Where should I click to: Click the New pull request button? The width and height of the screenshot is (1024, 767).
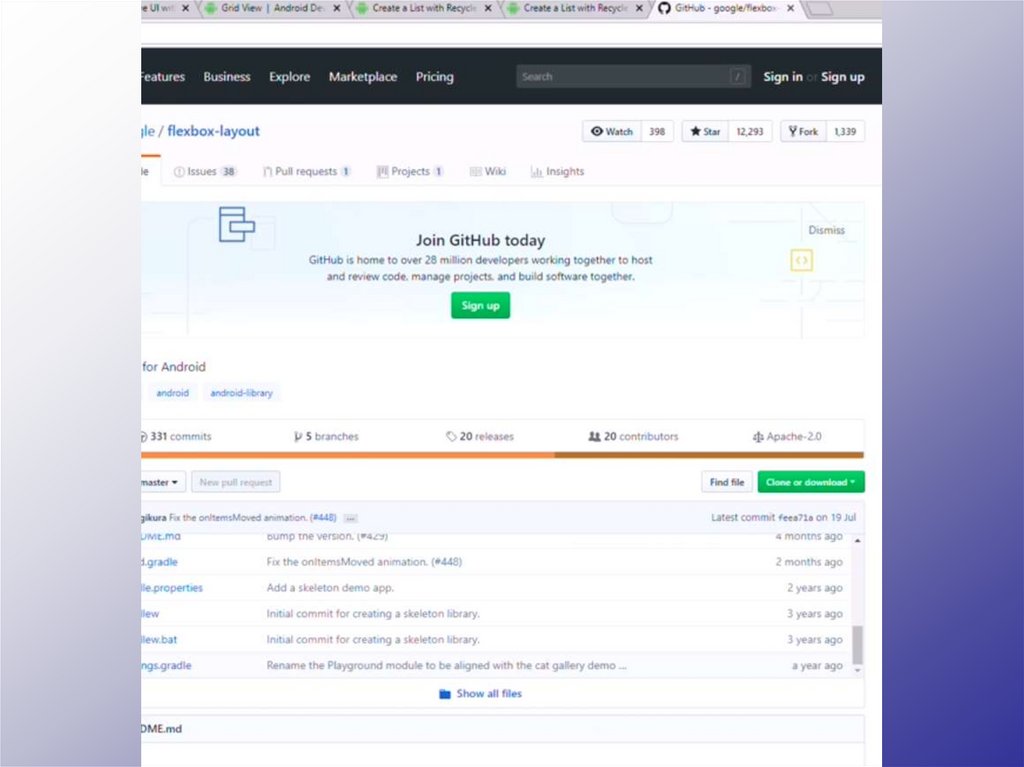pyautogui.click(x=236, y=482)
